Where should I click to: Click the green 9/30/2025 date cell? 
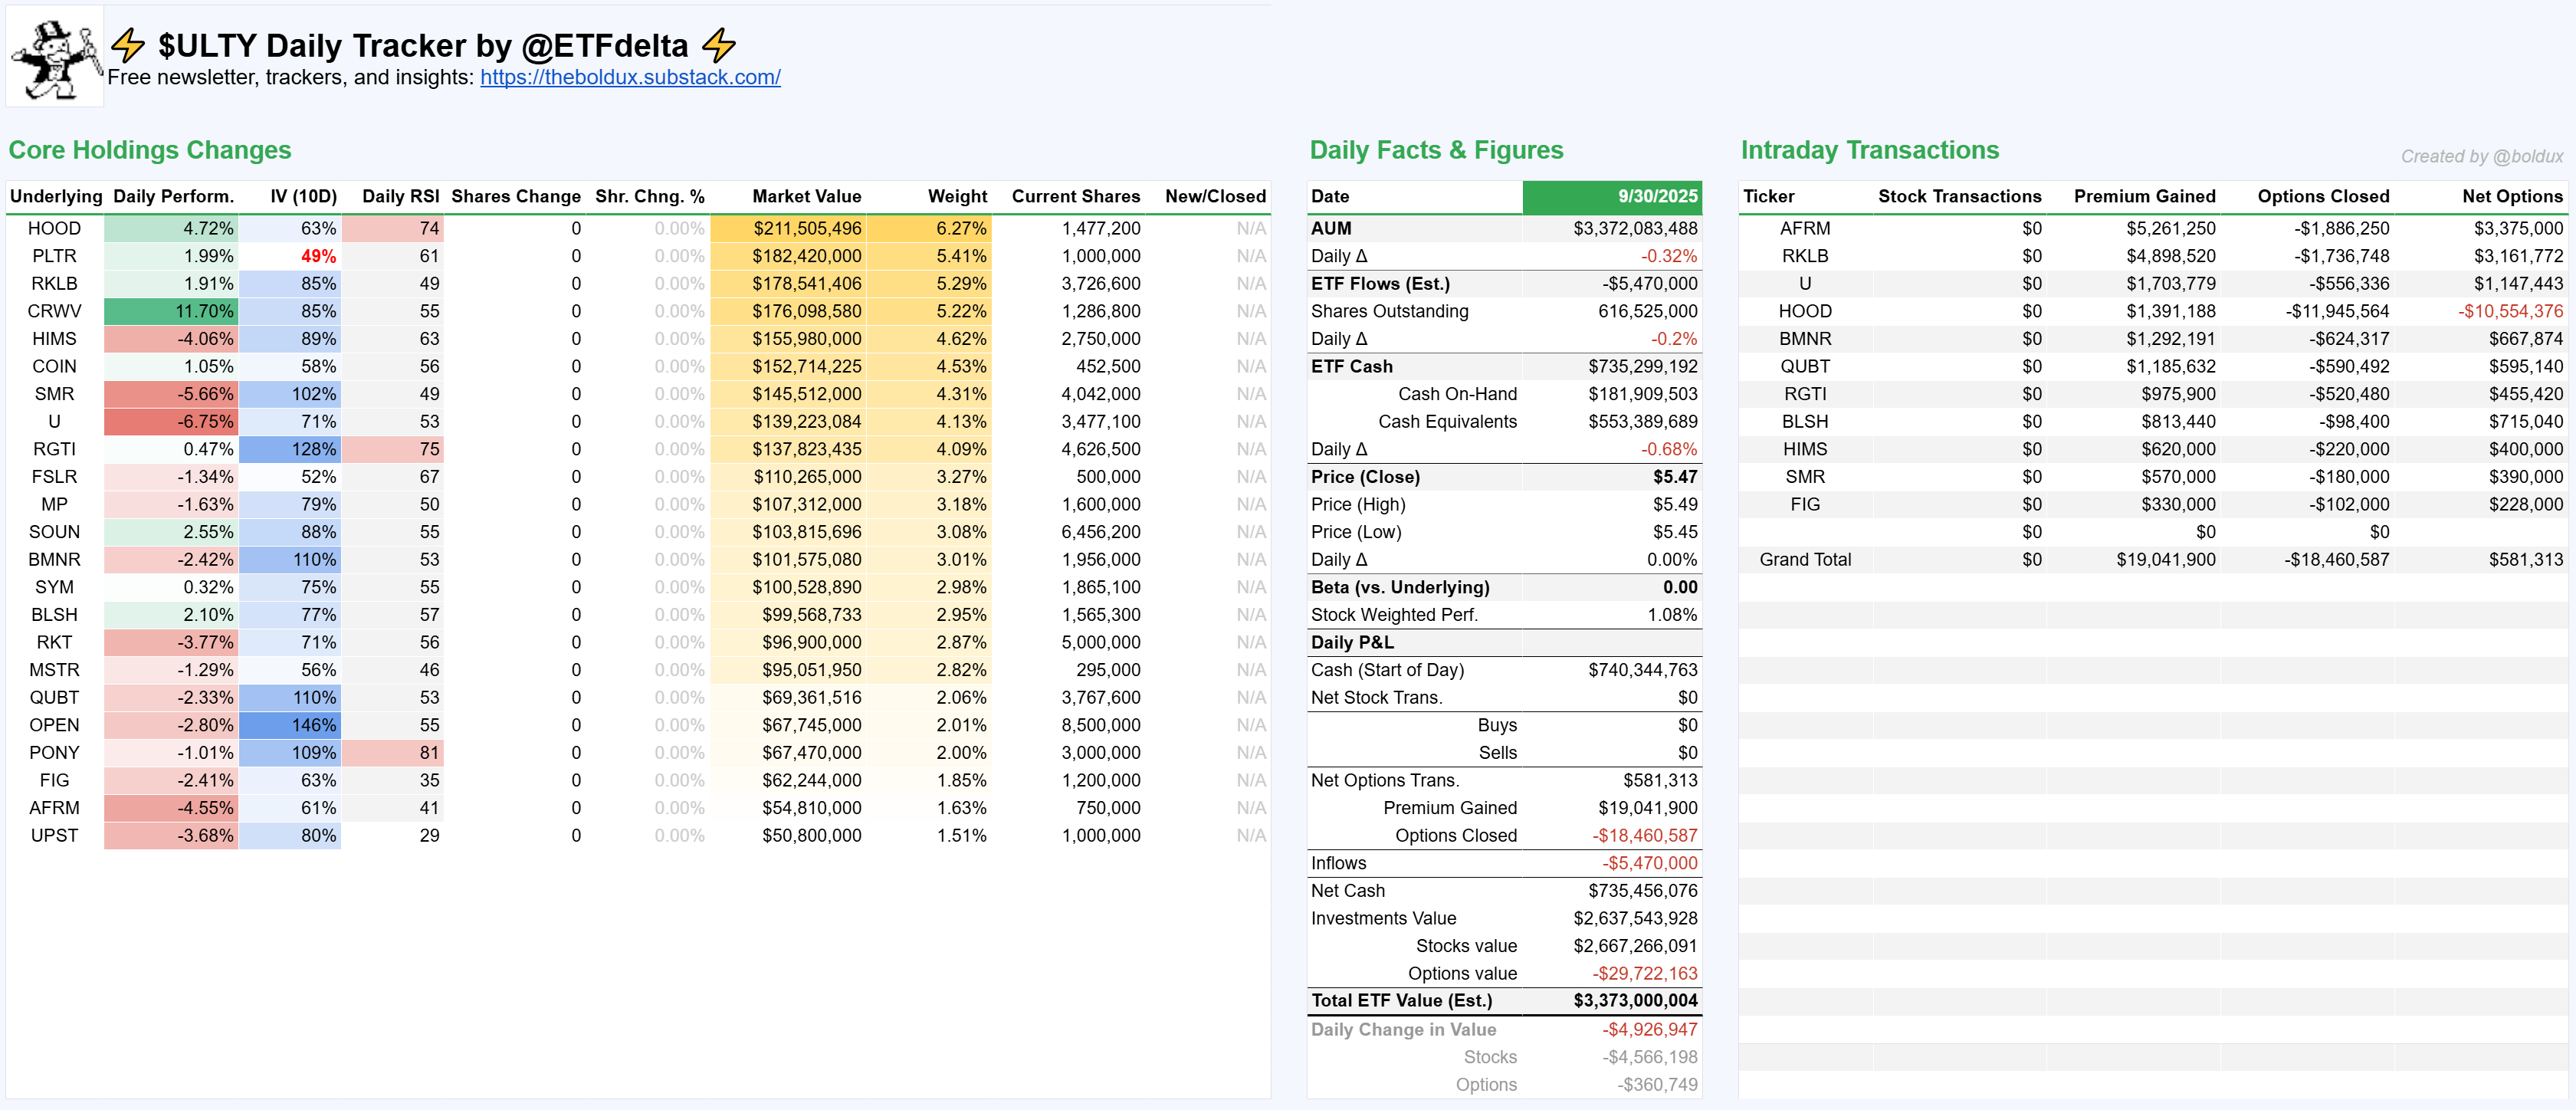click(x=1612, y=197)
